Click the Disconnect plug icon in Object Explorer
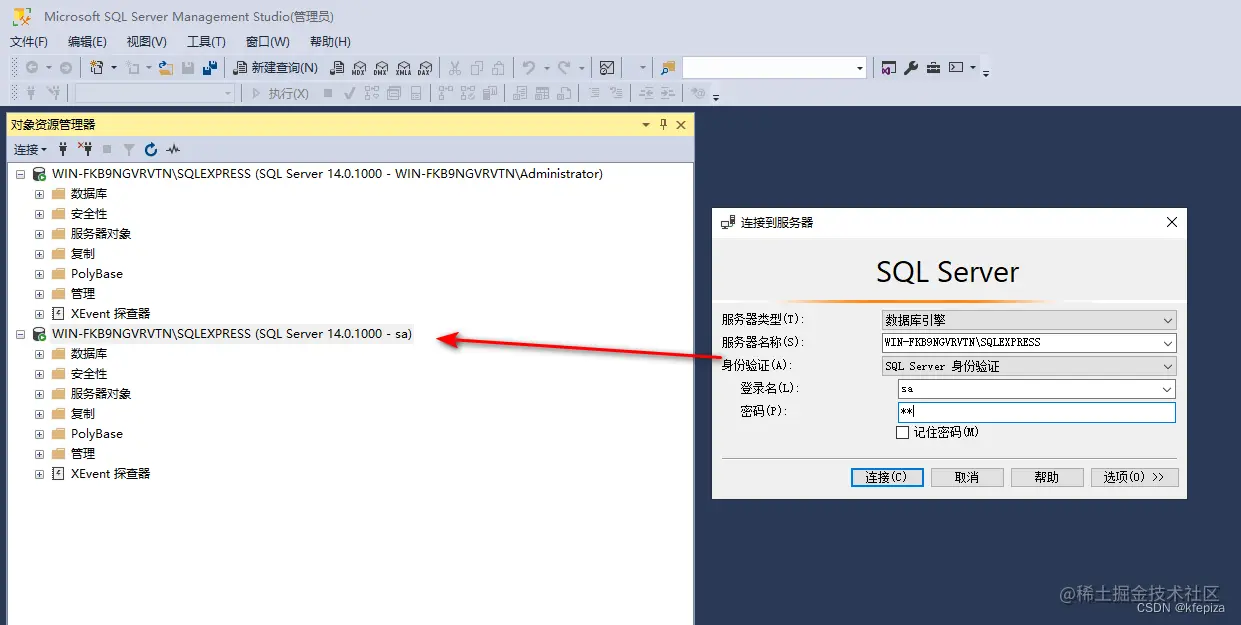Image resolution: width=1241 pixels, height=625 pixels. click(x=85, y=149)
